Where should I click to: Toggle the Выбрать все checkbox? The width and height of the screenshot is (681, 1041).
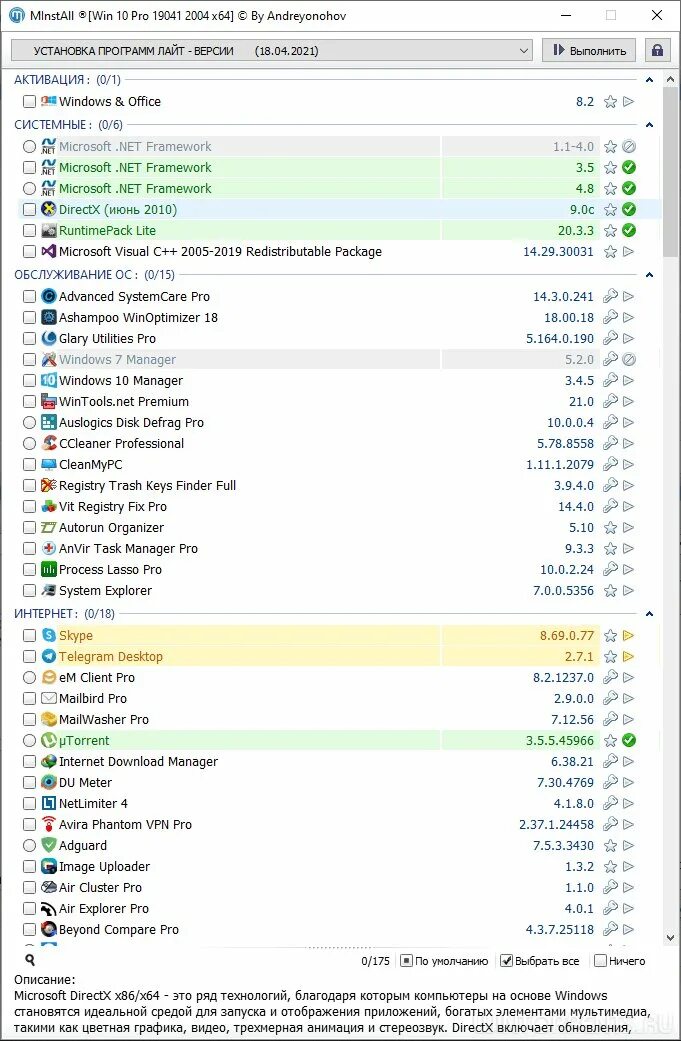click(x=506, y=961)
